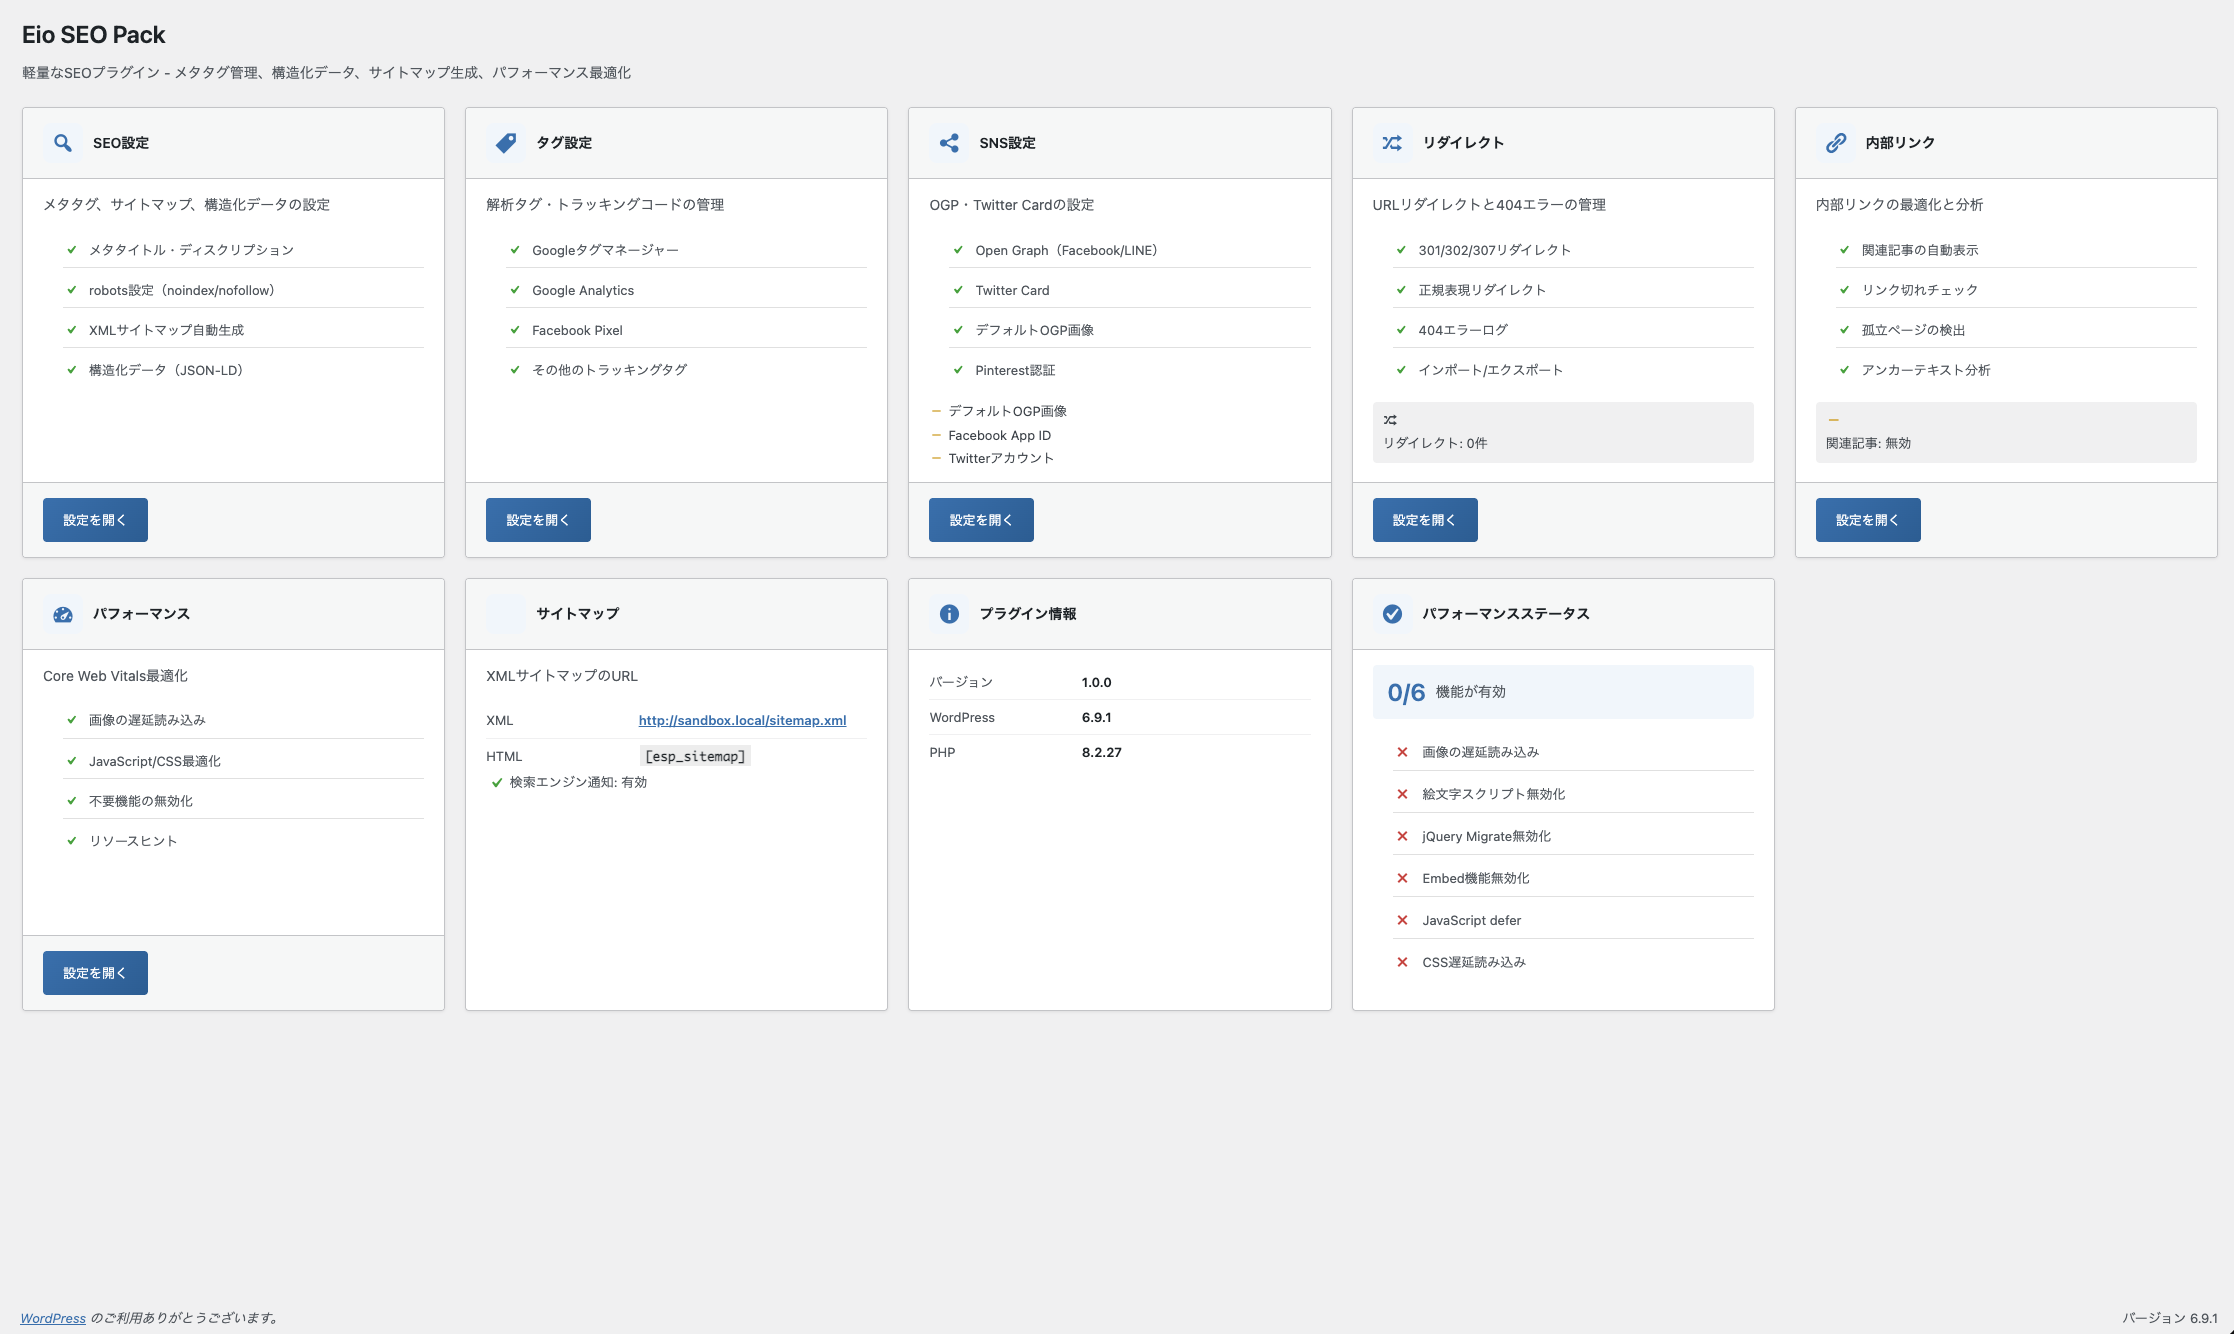
Task: Click the small shuffle icon above リダイレクト: 0件
Action: (1390, 418)
